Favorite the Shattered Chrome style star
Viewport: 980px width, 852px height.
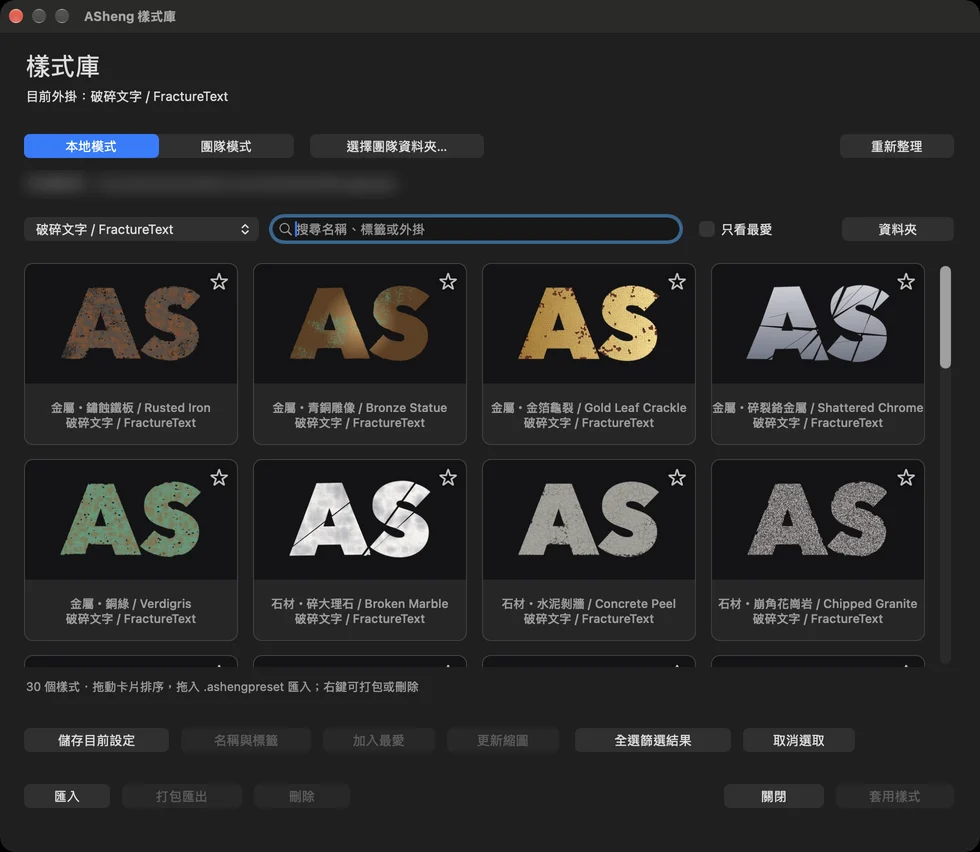coord(906,282)
